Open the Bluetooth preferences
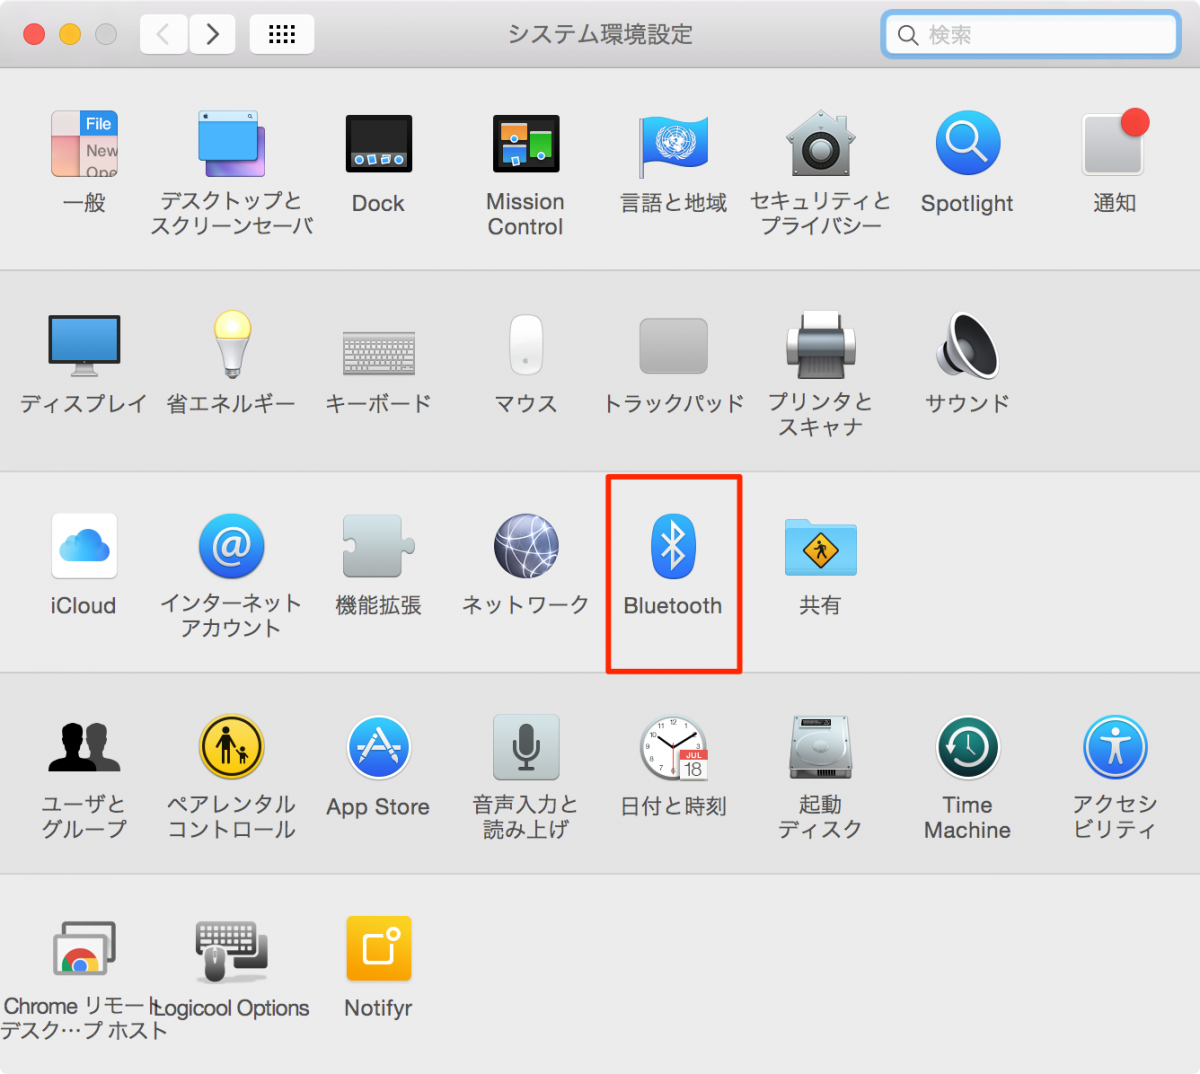Image resolution: width=1200 pixels, height=1074 pixels. [673, 546]
